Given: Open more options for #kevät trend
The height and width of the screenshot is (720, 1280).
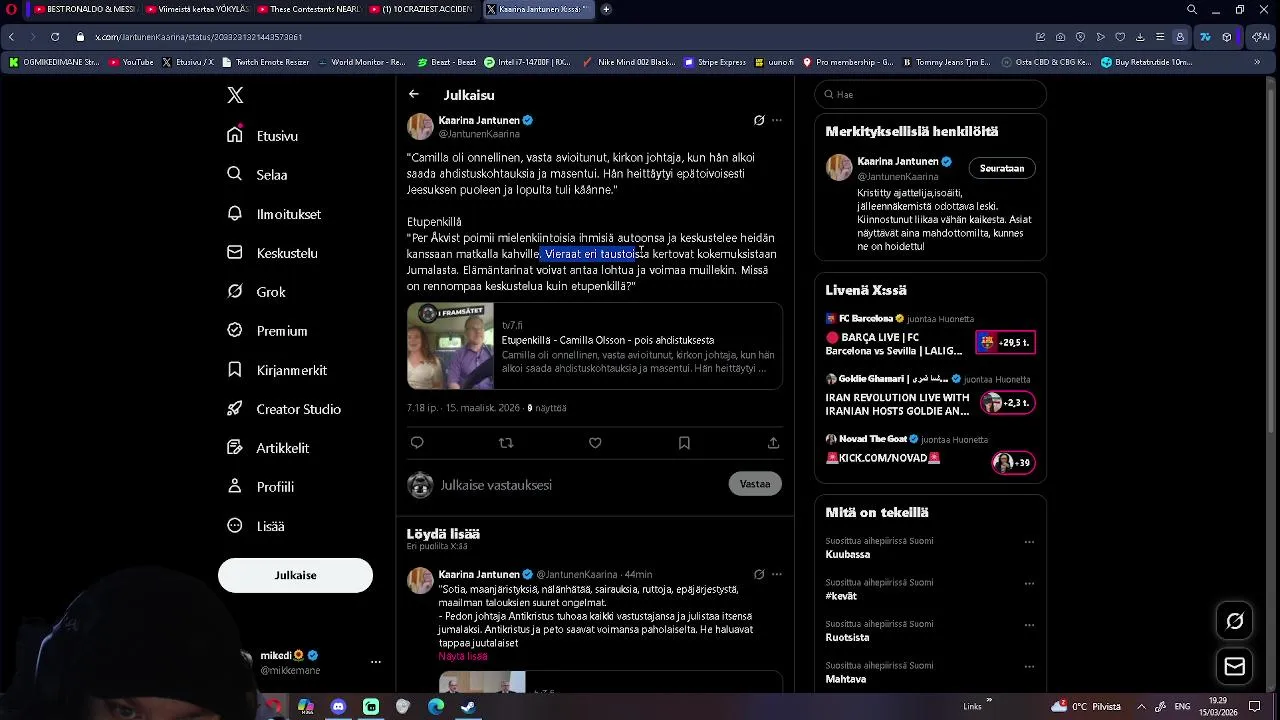Looking at the screenshot, I should 1029,583.
